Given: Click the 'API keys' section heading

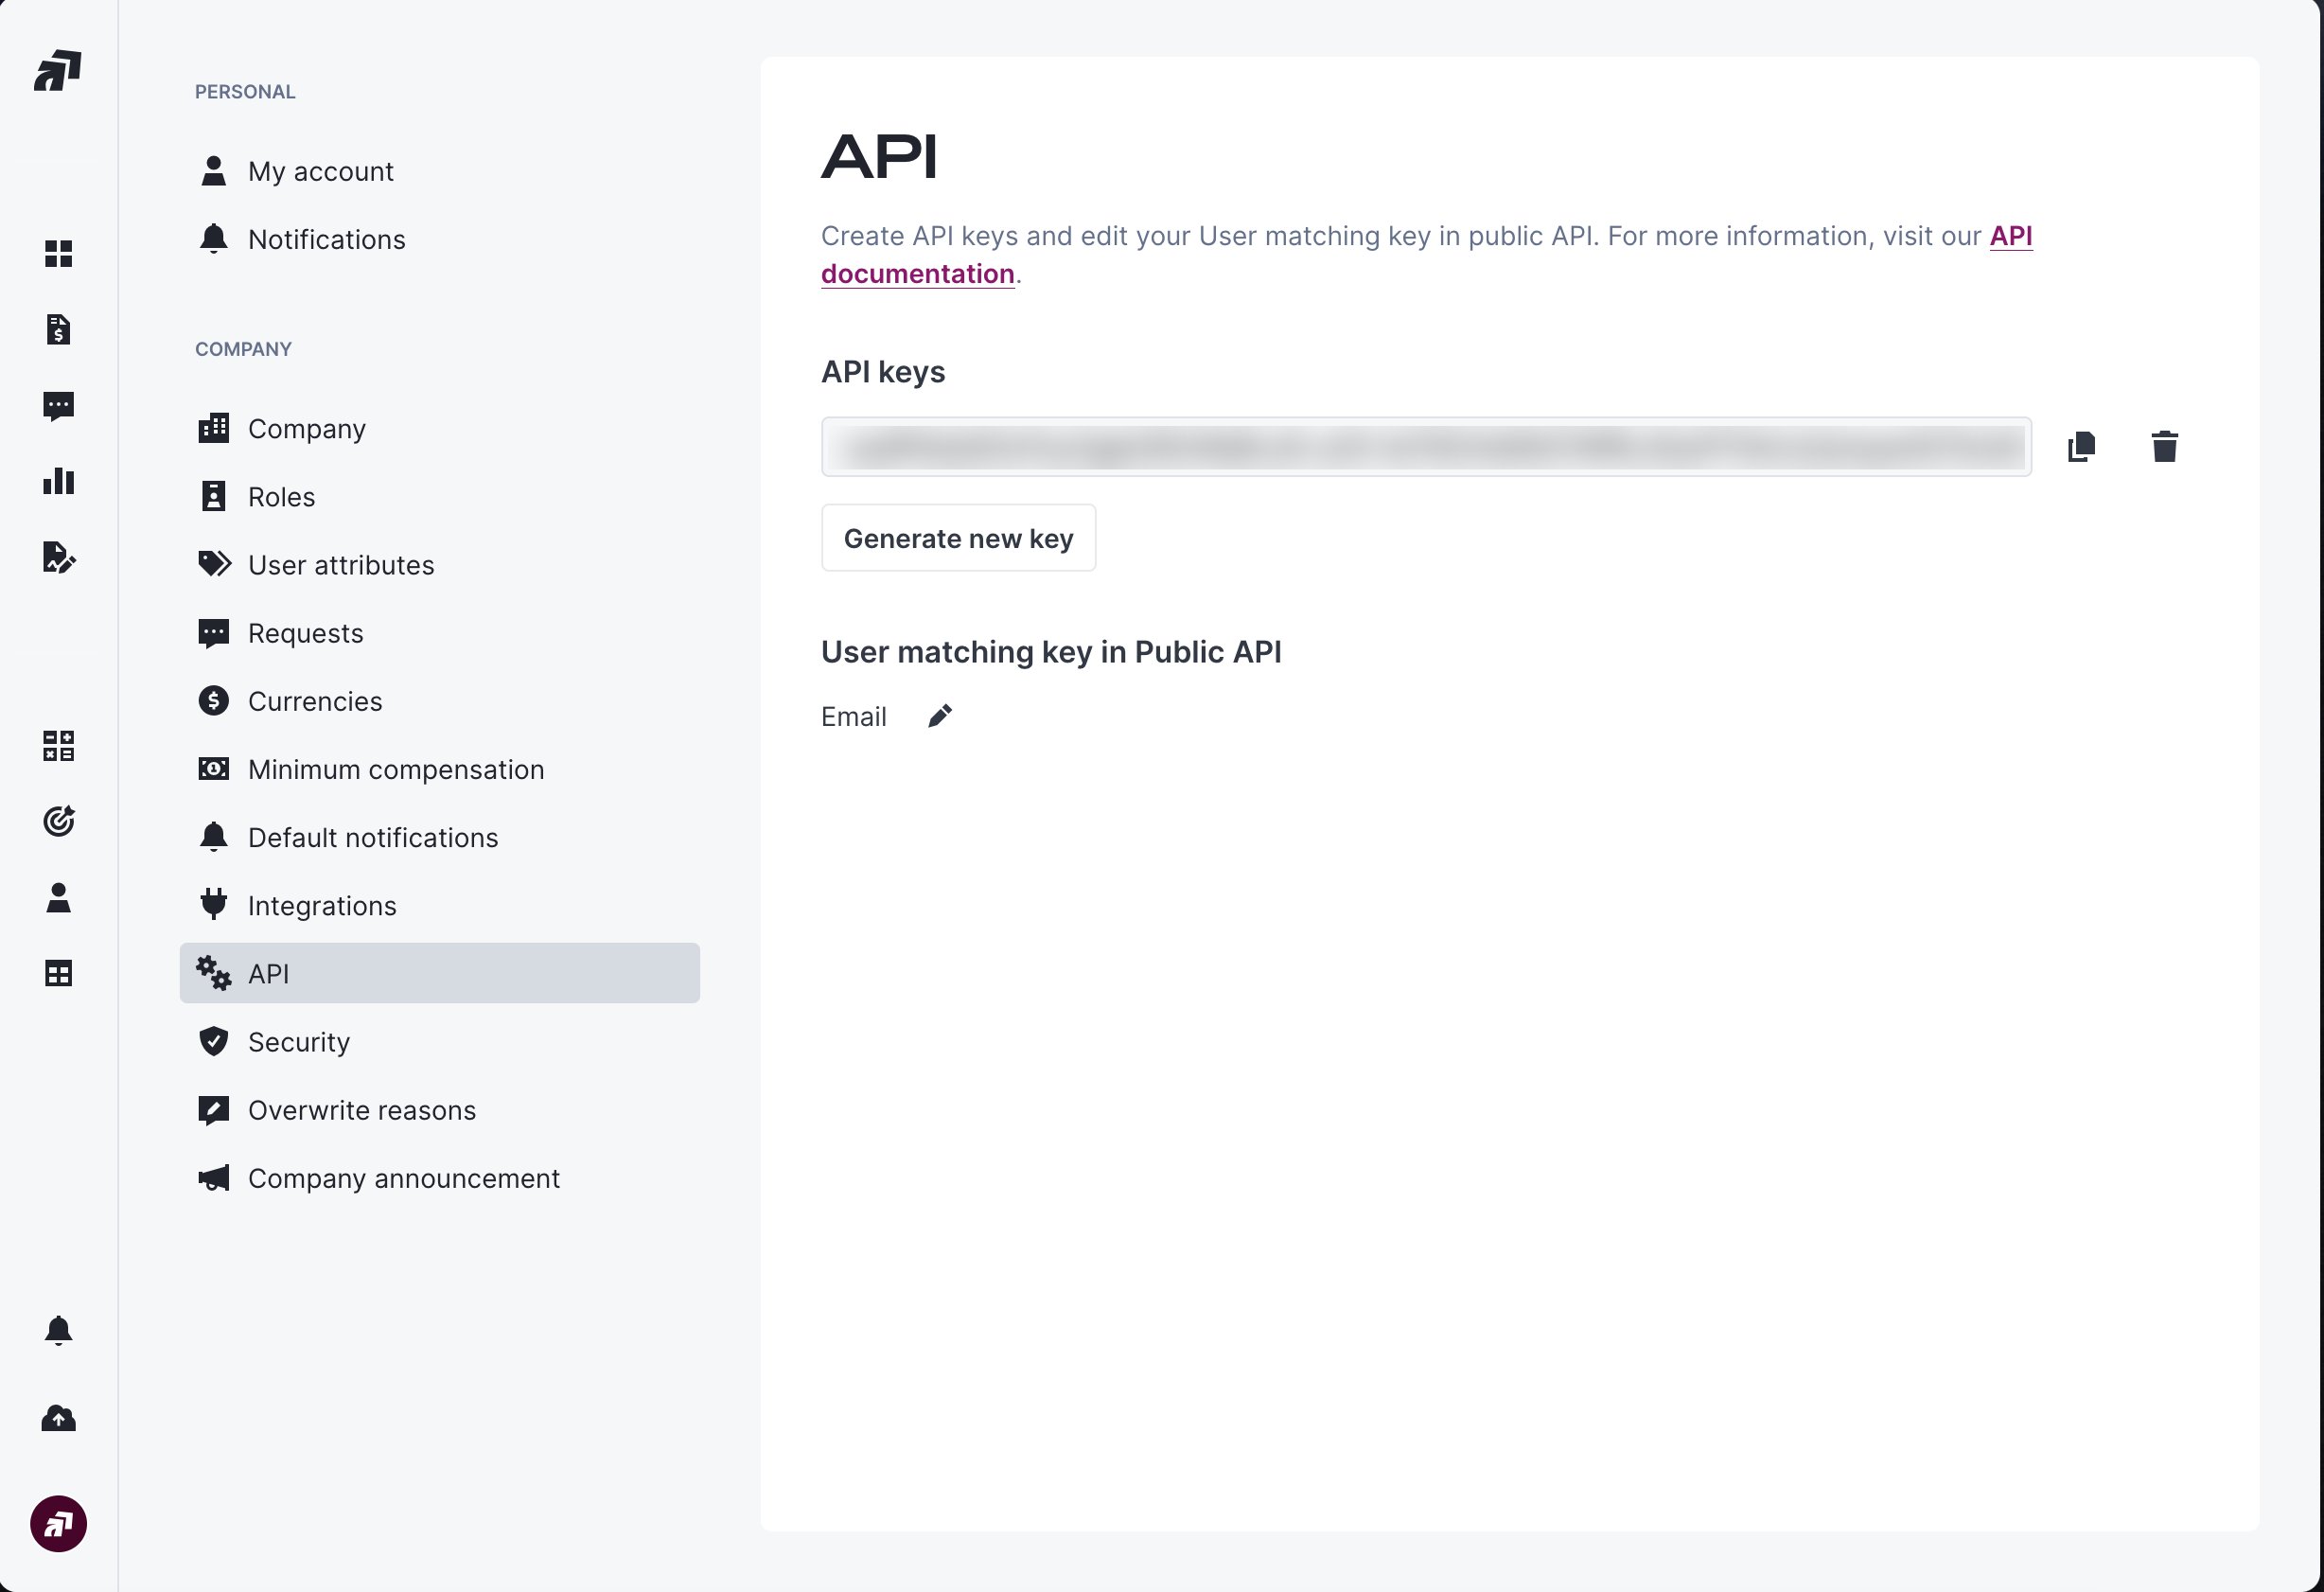Looking at the screenshot, I should pos(883,372).
